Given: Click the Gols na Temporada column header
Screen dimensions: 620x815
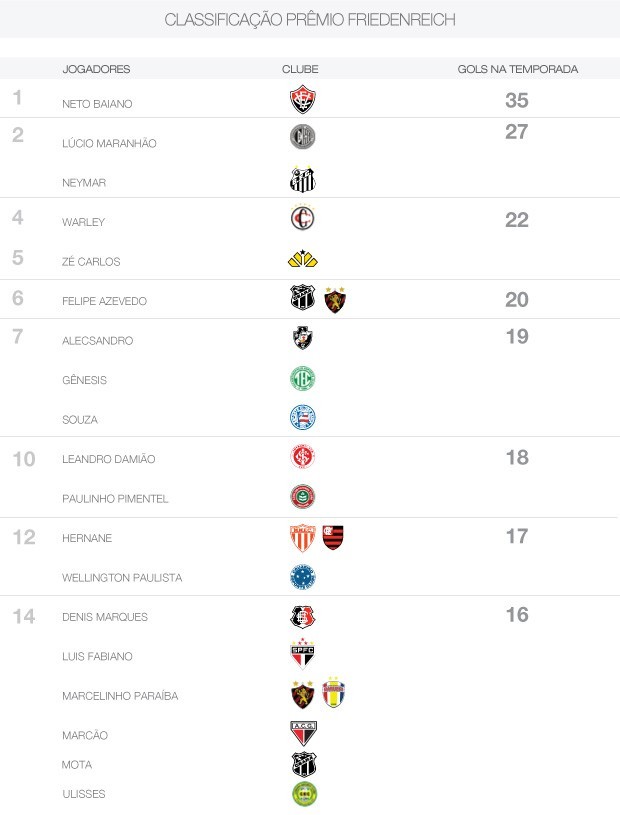Looking at the screenshot, I should 517,69.
